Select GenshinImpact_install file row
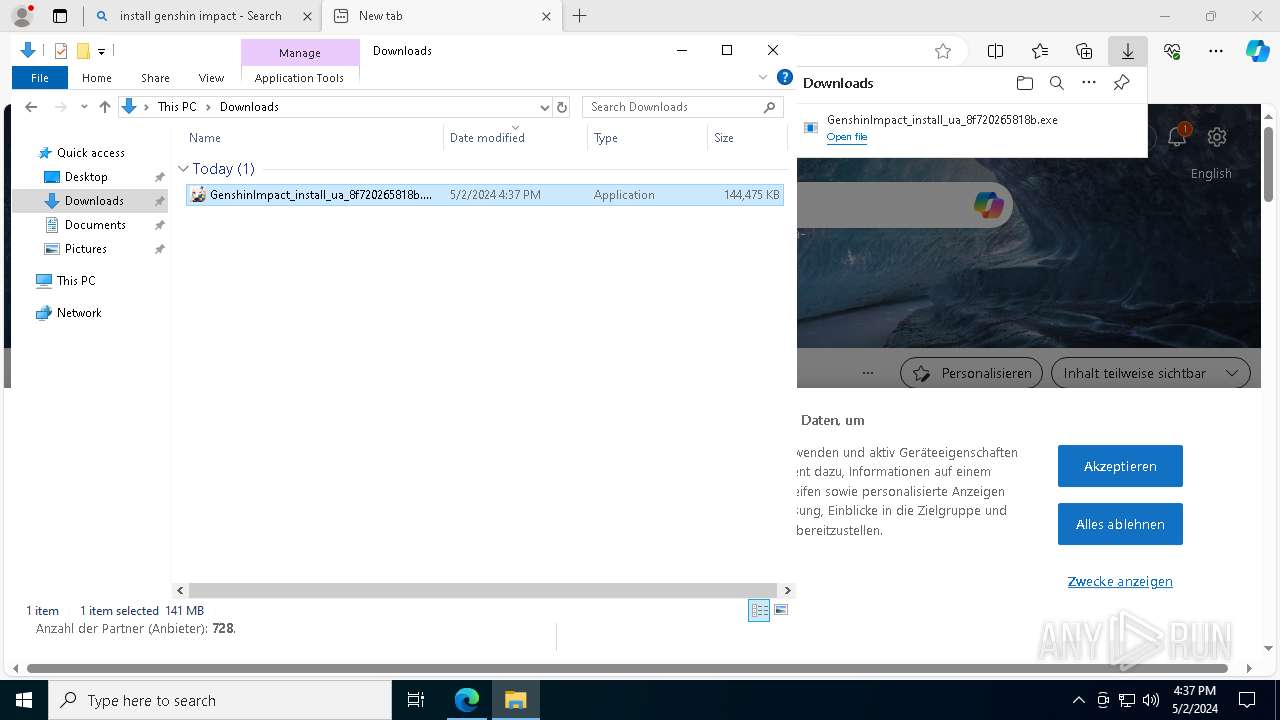1280x720 pixels. pyautogui.click(x=485, y=195)
